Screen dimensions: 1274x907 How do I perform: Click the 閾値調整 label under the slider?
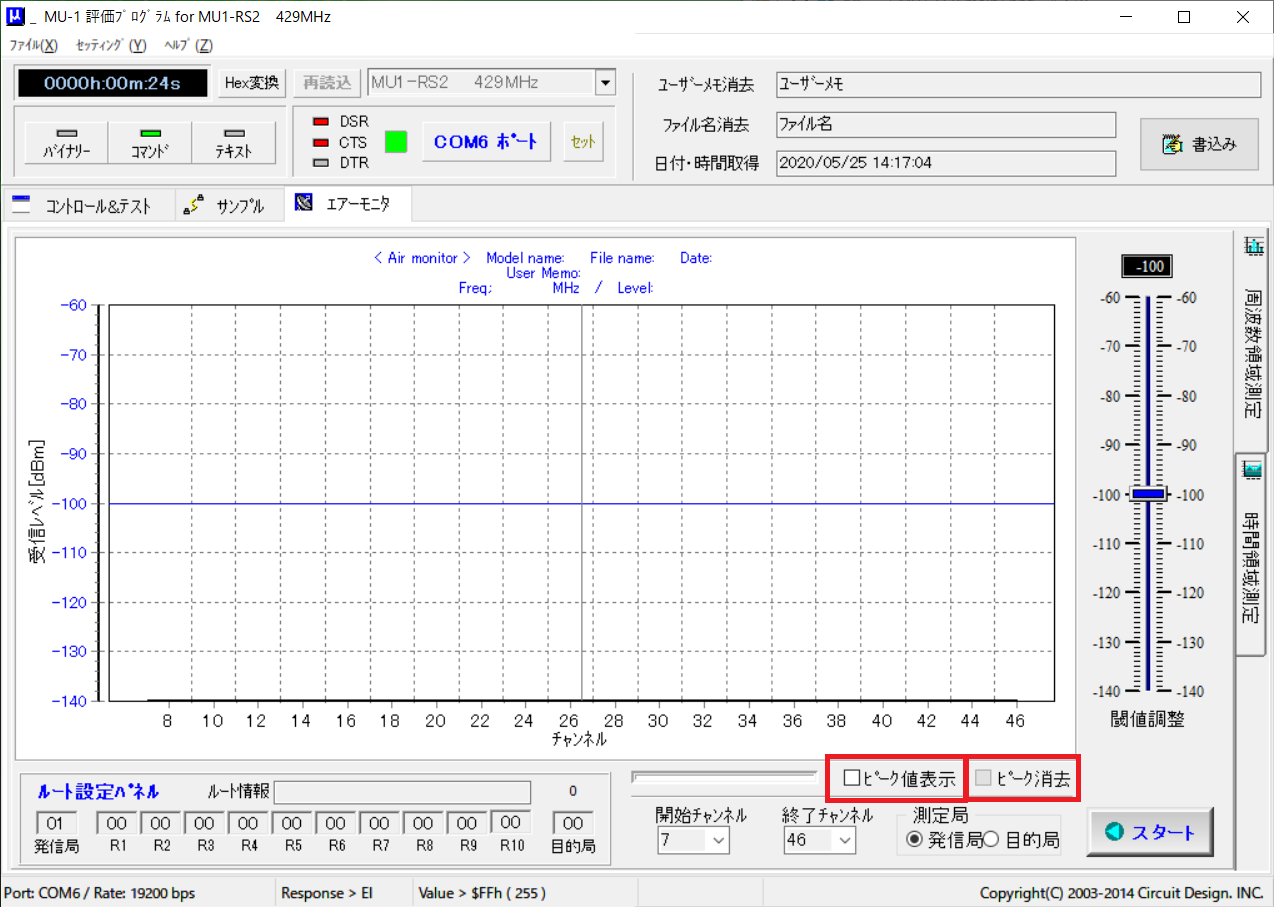[1148, 719]
